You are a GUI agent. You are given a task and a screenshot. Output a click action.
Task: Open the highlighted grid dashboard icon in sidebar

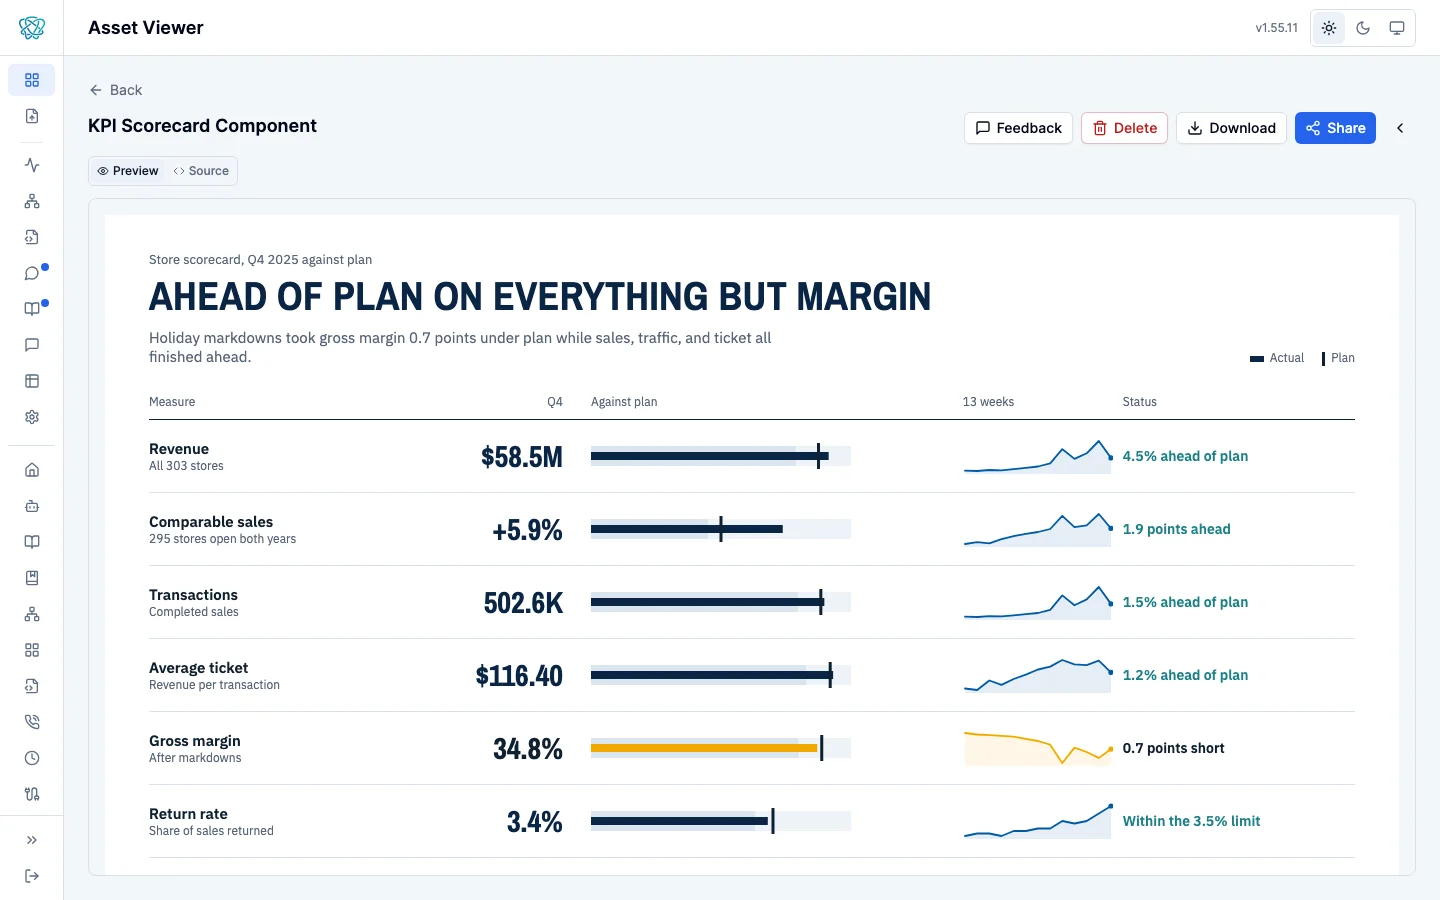tap(32, 80)
